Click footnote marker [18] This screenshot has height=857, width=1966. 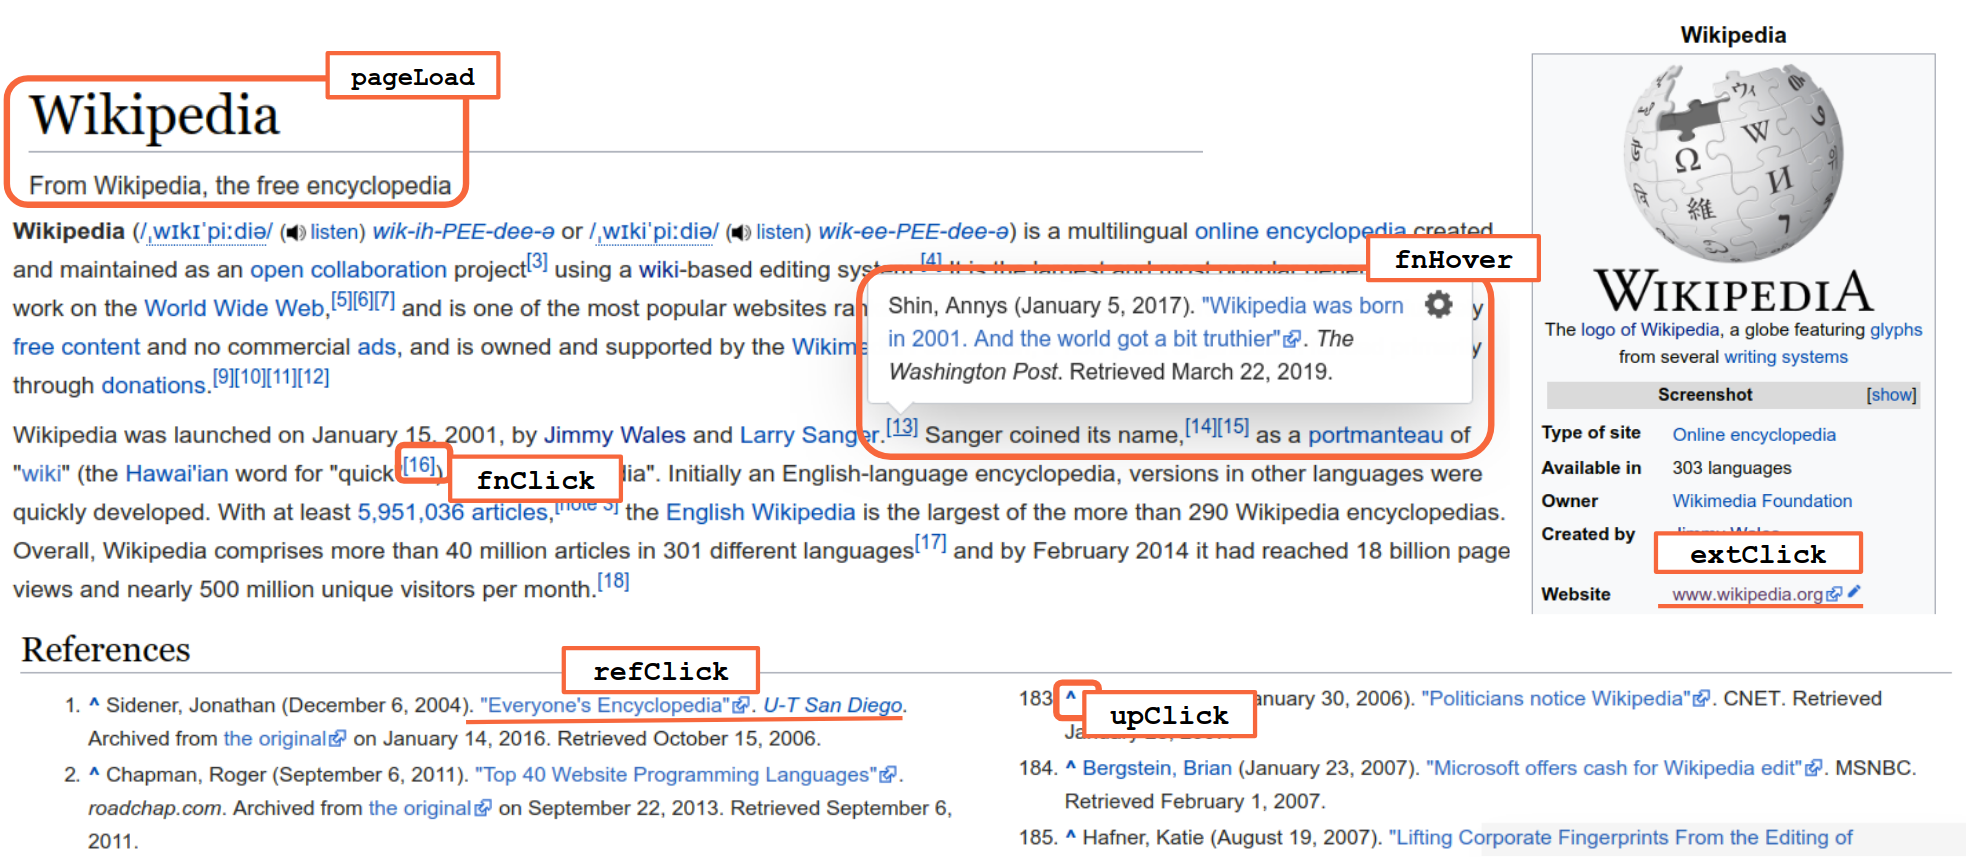point(613,581)
